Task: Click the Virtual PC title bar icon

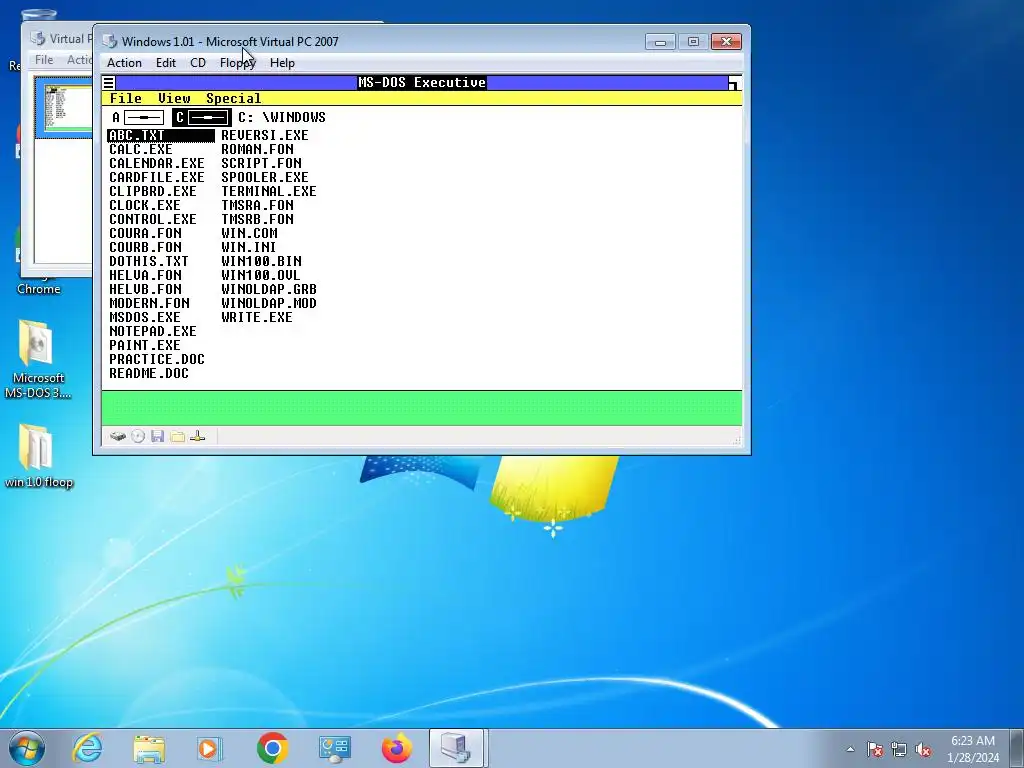Action: coord(110,41)
